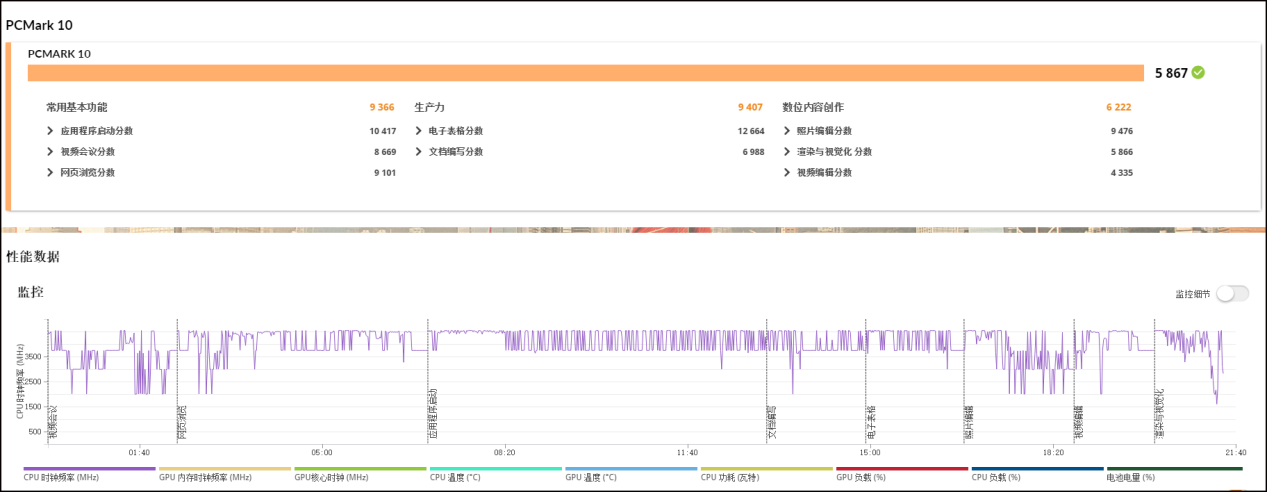Expand the 渲染与视觉化 分数 row
Image resolution: width=1267 pixels, height=492 pixels.
point(787,152)
